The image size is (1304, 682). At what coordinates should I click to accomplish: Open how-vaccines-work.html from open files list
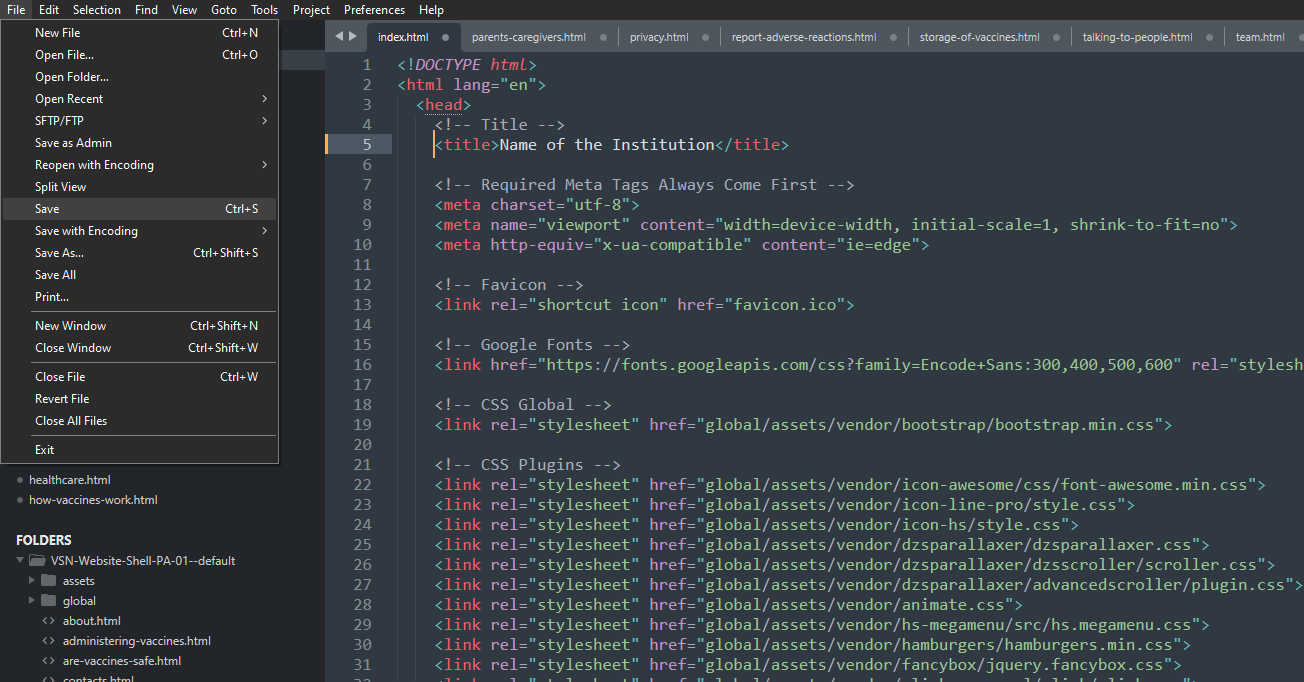(x=93, y=500)
